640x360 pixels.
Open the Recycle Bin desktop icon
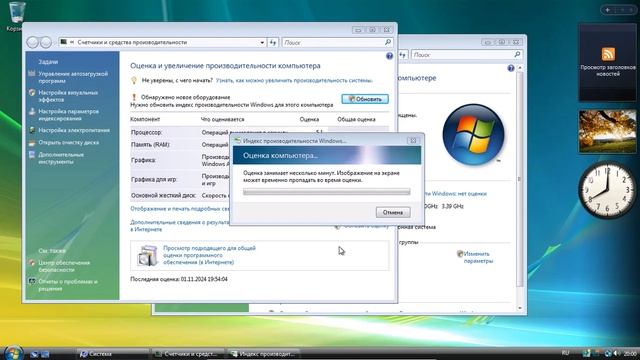pos(16,16)
